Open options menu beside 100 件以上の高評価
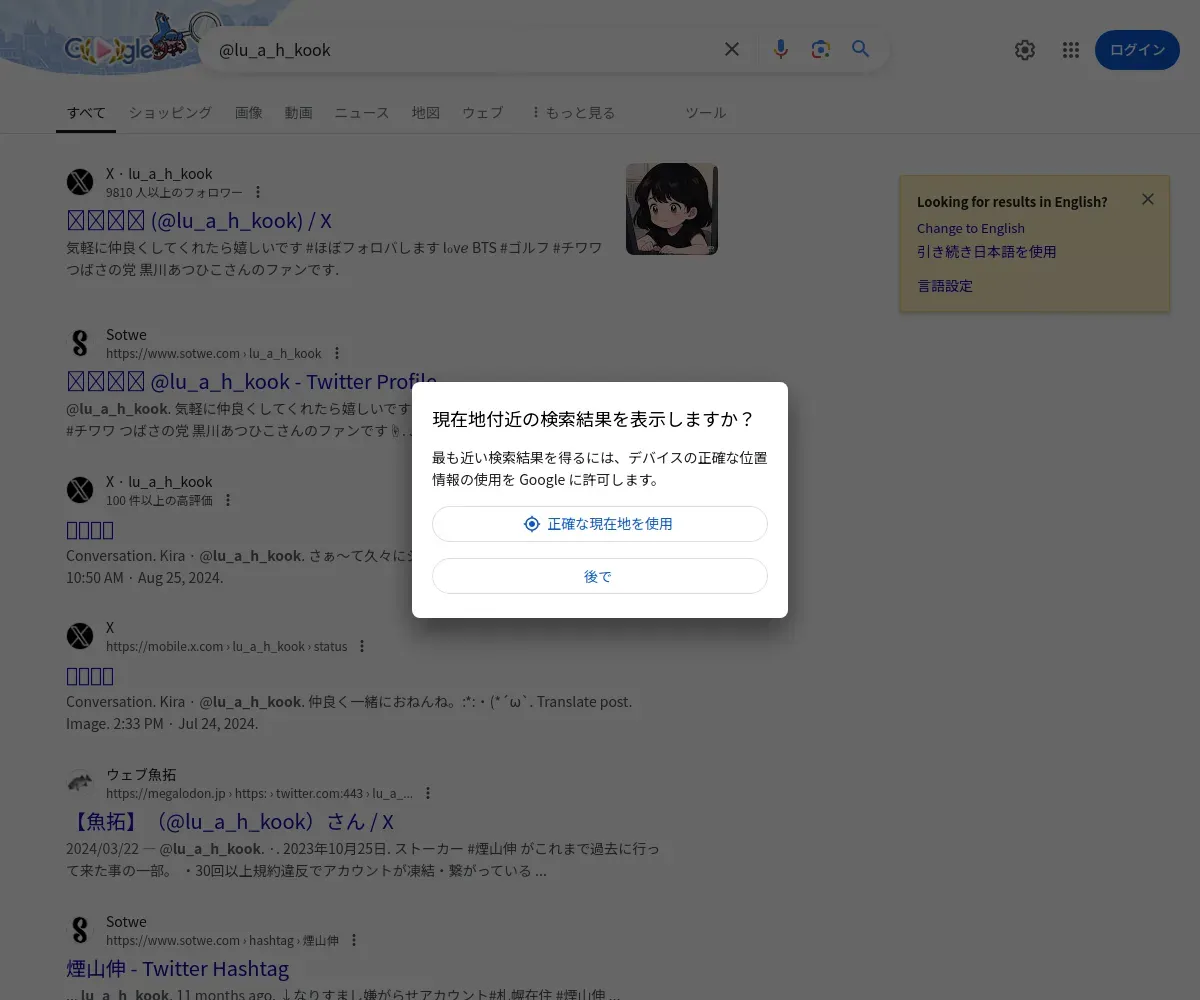This screenshot has width=1200, height=1000. click(x=228, y=500)
